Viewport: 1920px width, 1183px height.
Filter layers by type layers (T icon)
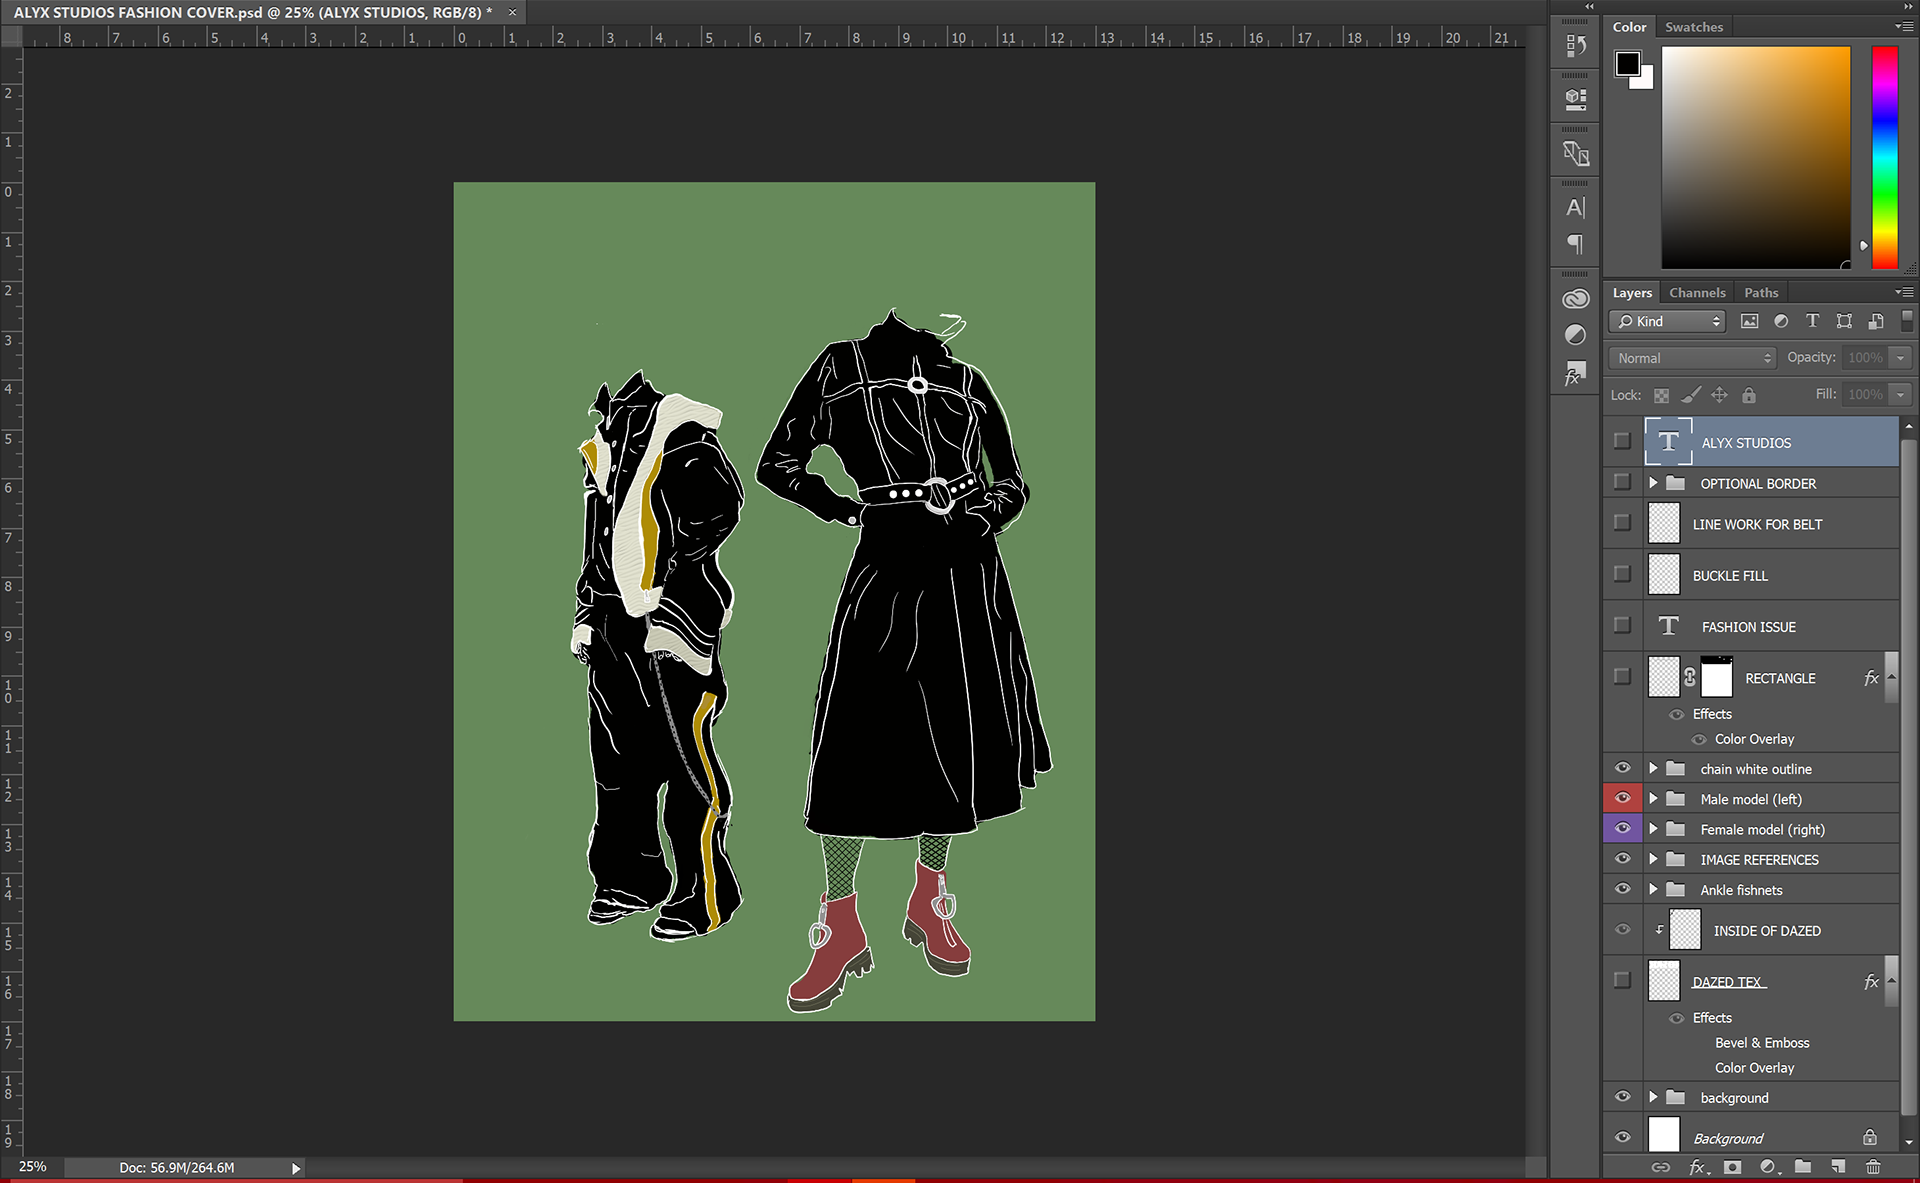pyautogui.click(x=1812, y=321)
